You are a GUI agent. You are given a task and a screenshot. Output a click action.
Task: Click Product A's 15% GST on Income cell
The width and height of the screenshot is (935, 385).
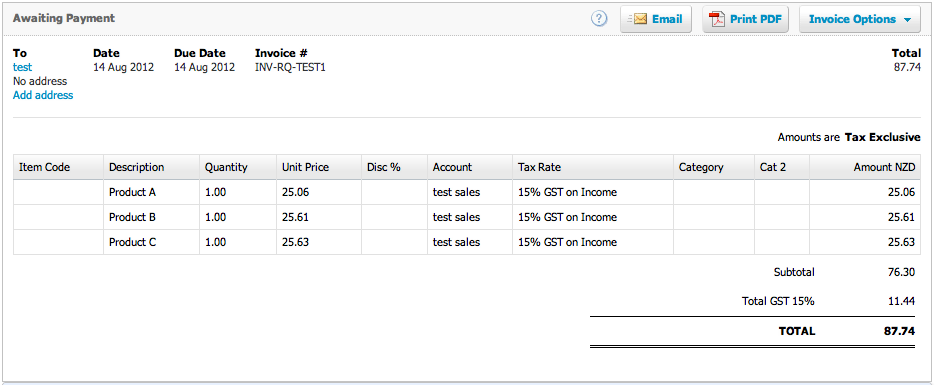[x=593, y=192]
